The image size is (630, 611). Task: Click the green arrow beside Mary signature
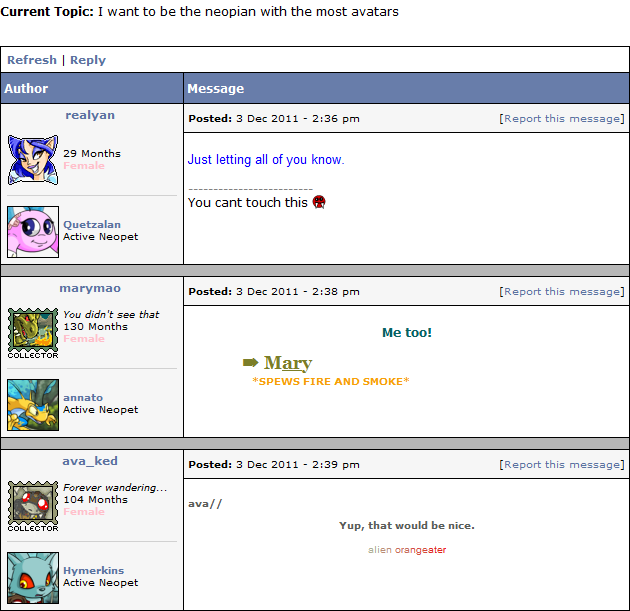click(251, 363)
